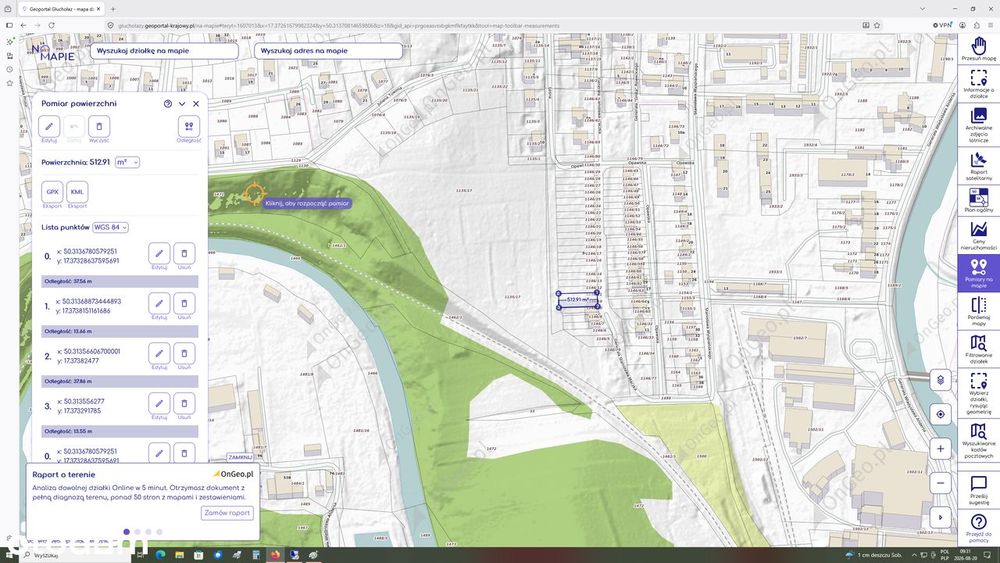The height and width of the screenshot is (563, 1000).
Task: Select fourth carousel dot in Raport card
Action: click(159, 531)
